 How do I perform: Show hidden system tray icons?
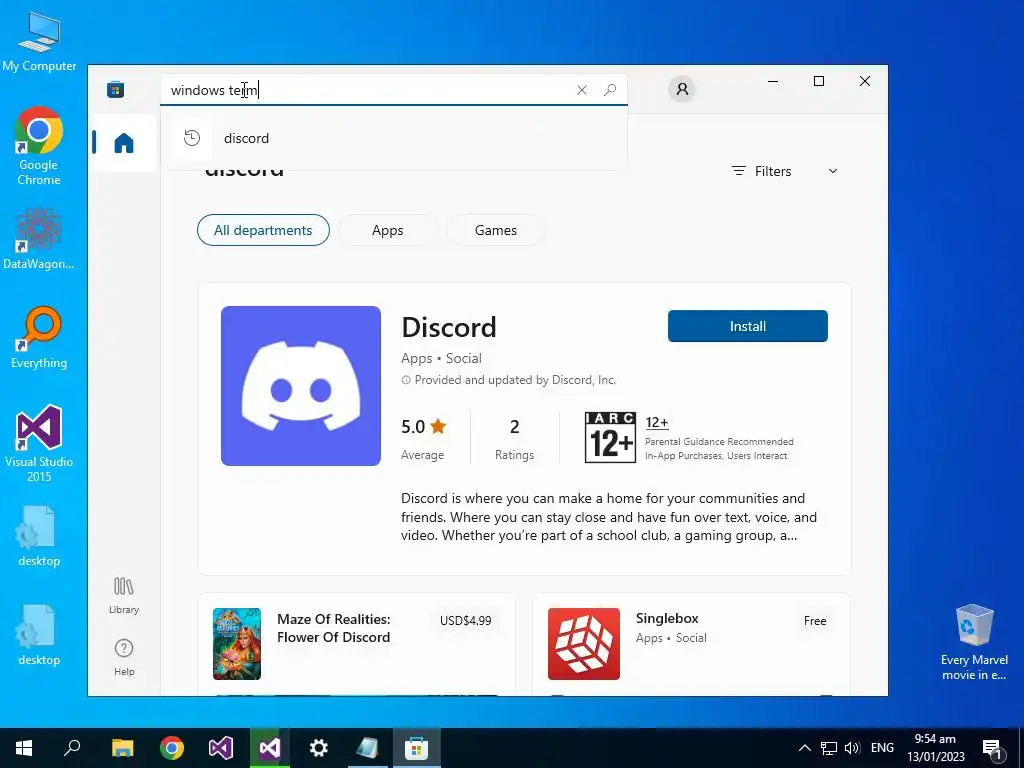(x=805, y=748)
